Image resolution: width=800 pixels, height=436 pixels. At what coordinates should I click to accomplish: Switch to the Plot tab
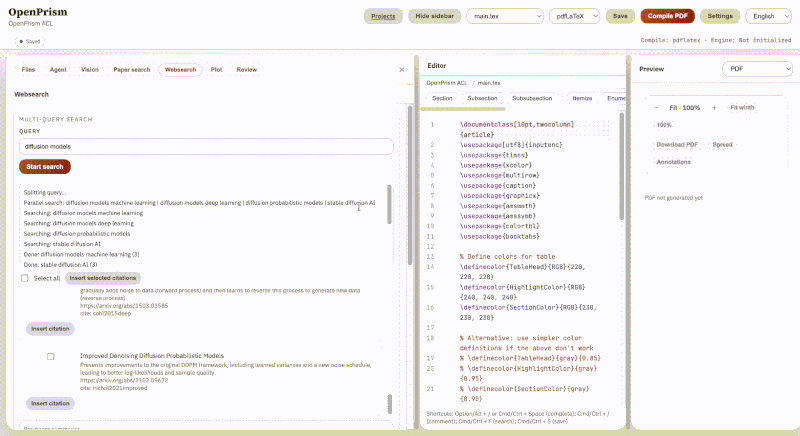(x=216, y=69)
